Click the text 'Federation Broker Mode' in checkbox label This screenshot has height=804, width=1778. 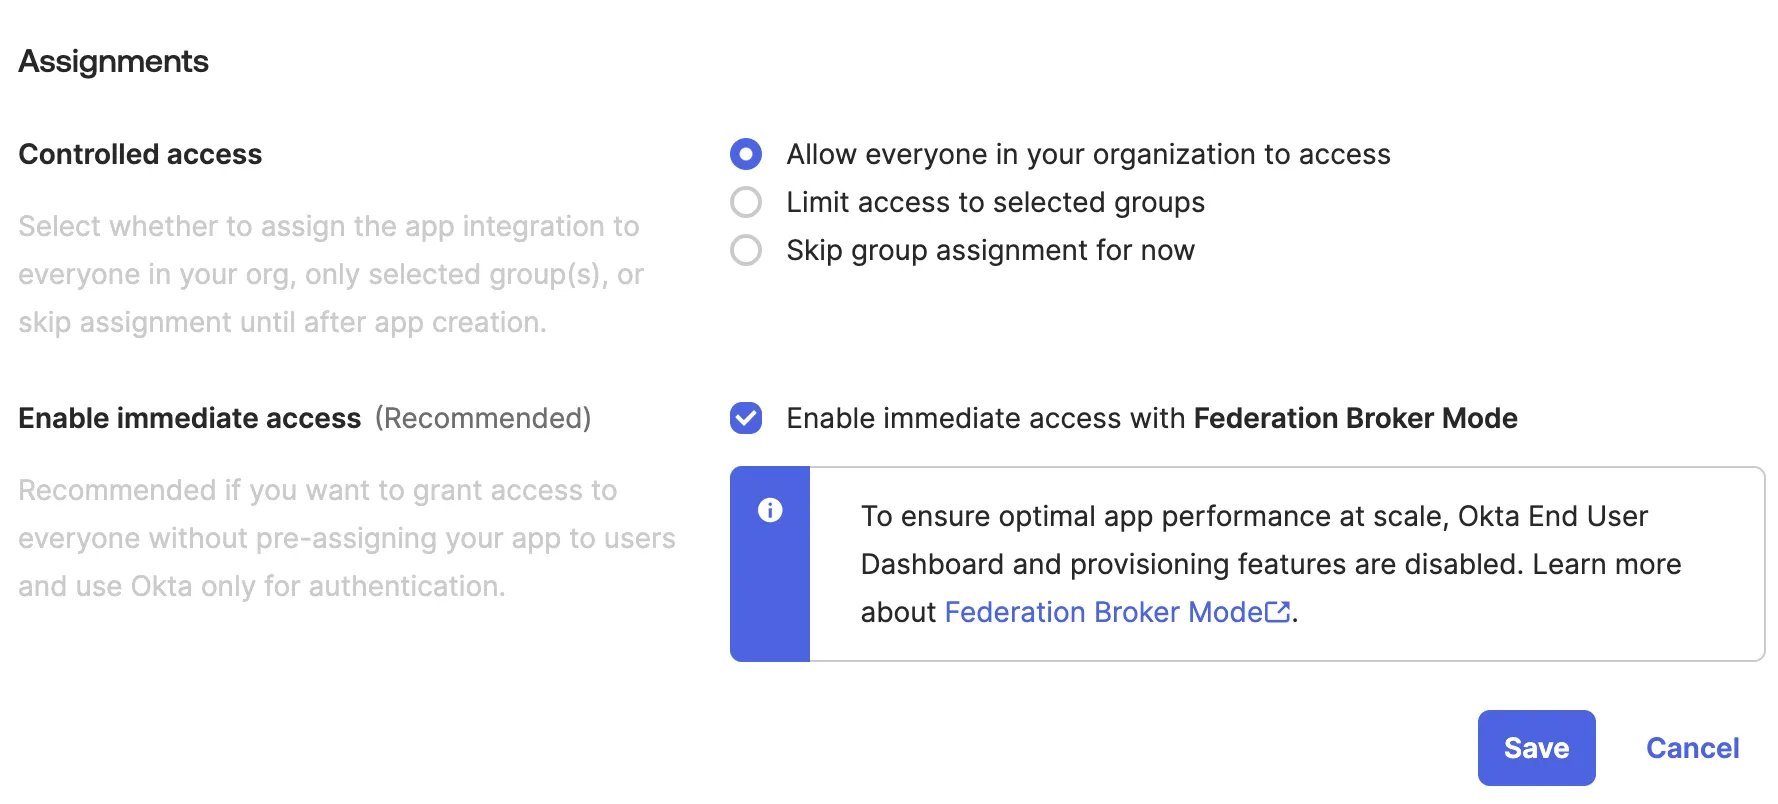1355,418
